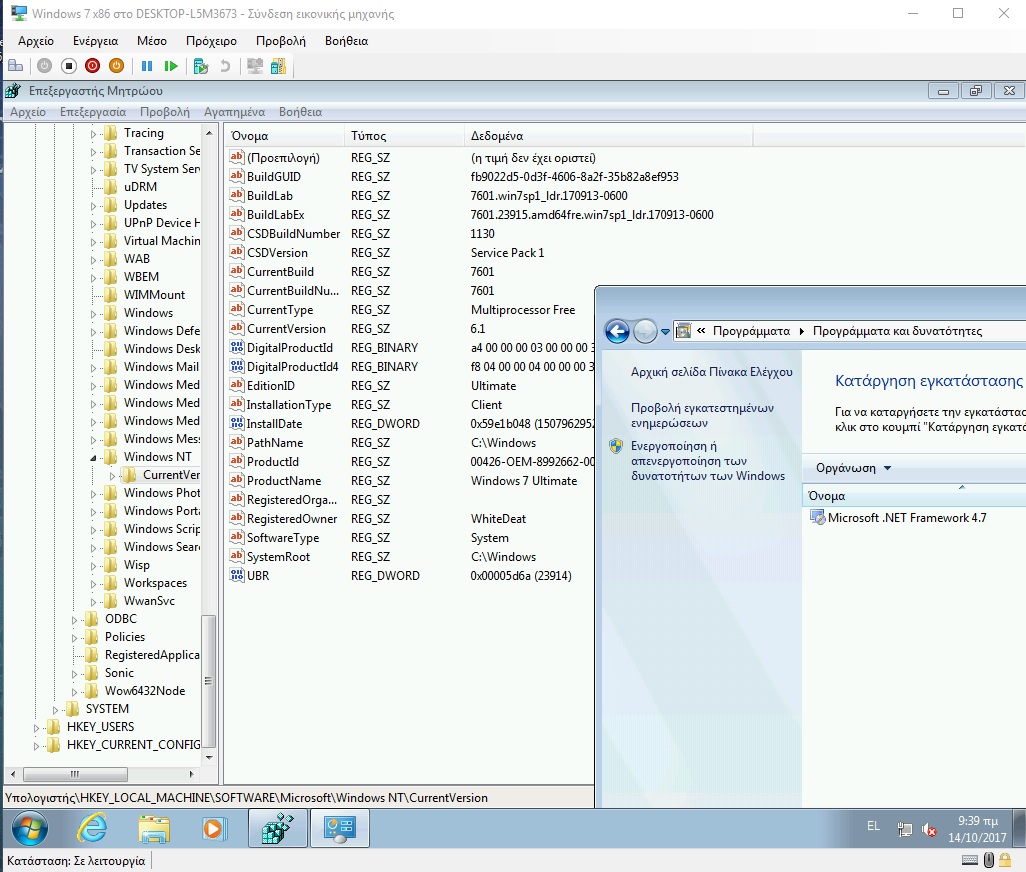Open the Windows Start button
Screen dimensions: 1026x872
[x=29, y=828]
